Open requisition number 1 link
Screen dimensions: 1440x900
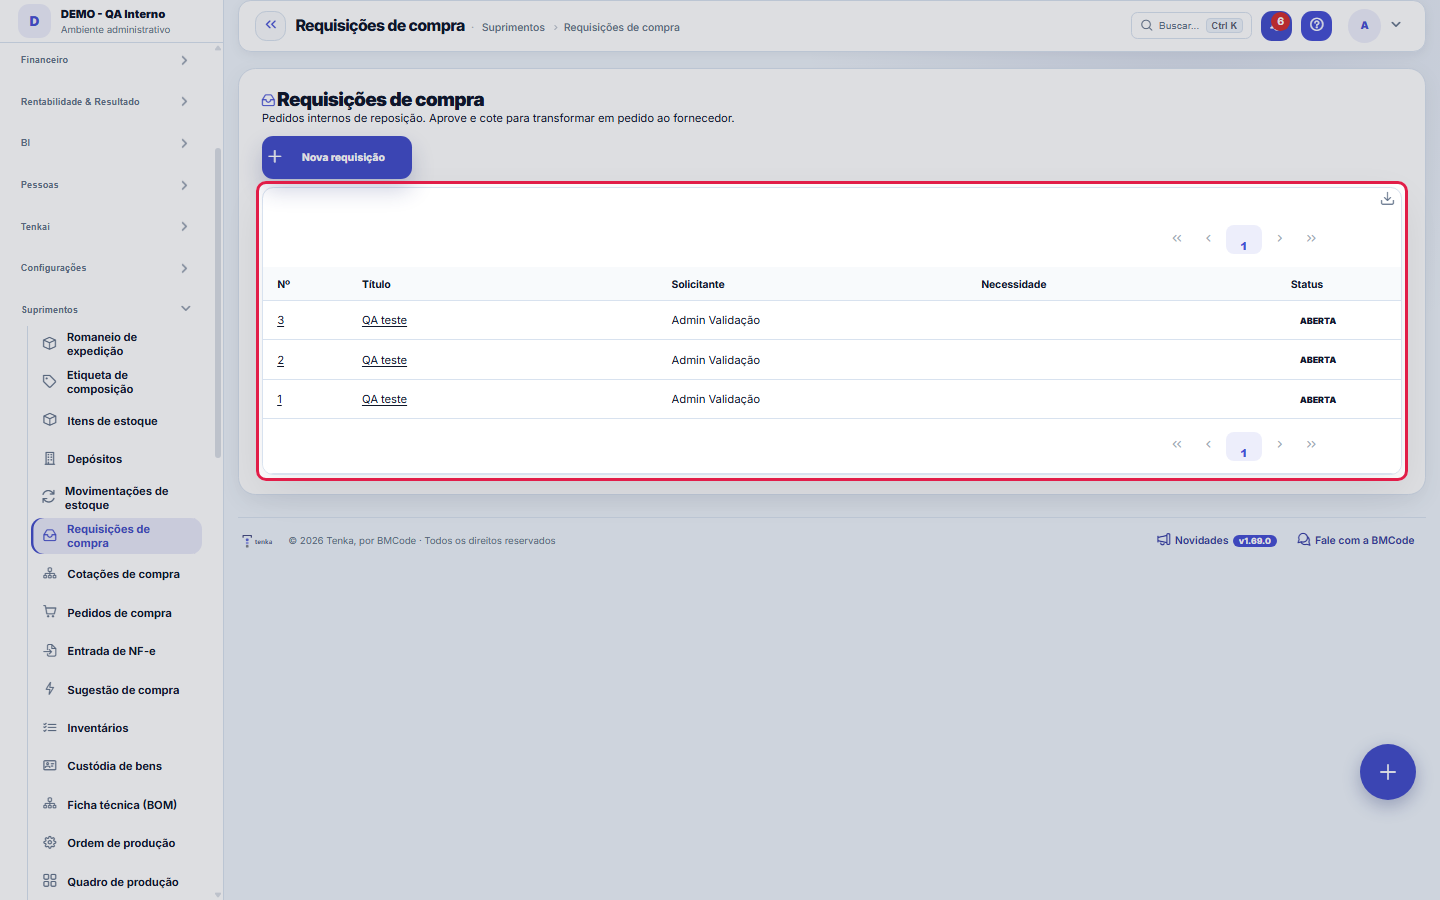280,399
